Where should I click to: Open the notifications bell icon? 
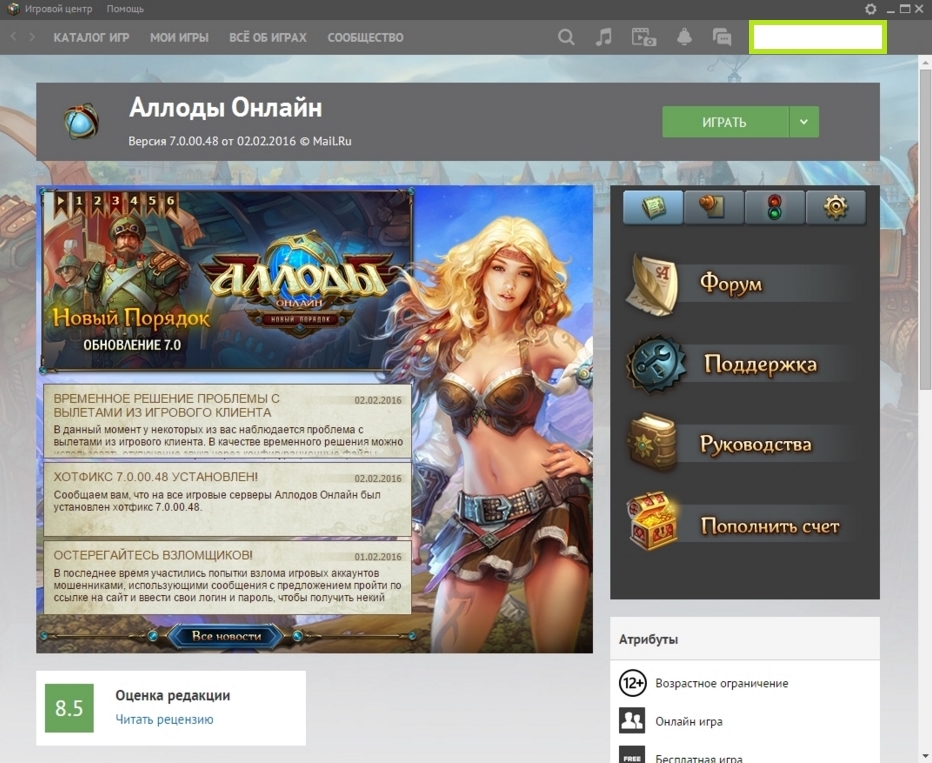tap(684, 37)
